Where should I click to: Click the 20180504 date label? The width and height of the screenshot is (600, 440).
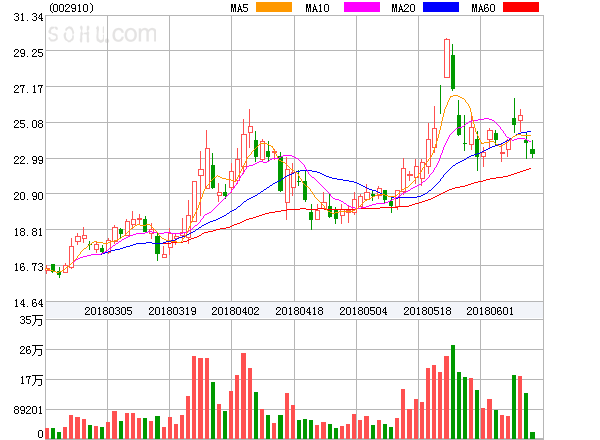pyautogui.click(x=363, y=311)
